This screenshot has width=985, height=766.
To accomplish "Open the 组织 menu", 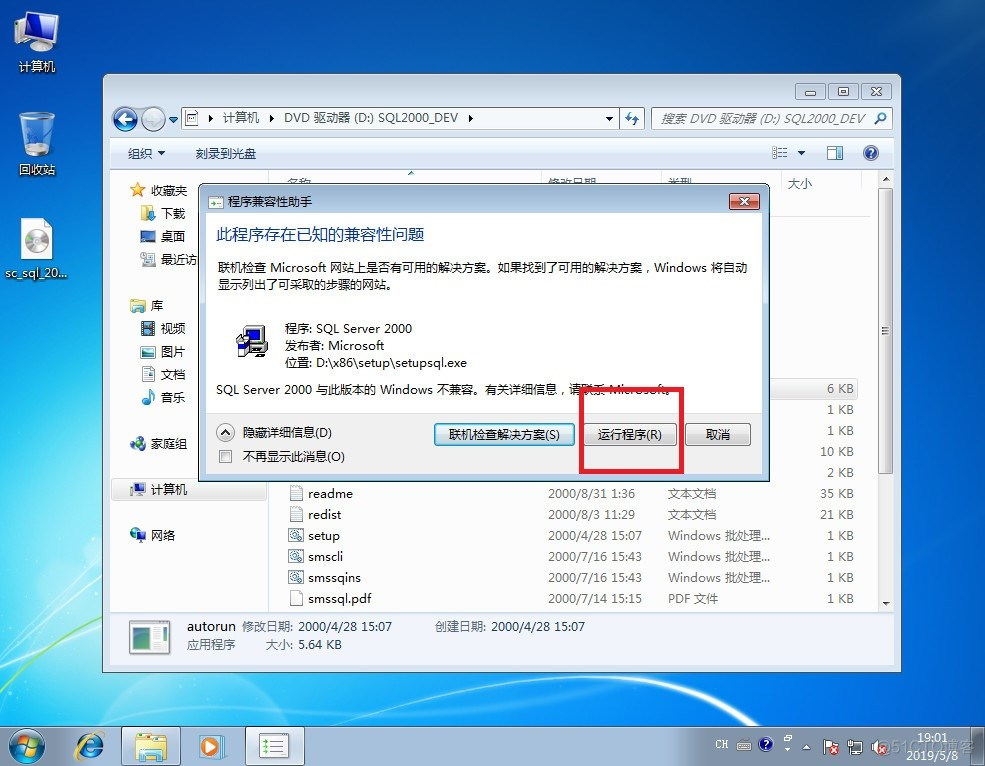I will click(x=146, y=153).
